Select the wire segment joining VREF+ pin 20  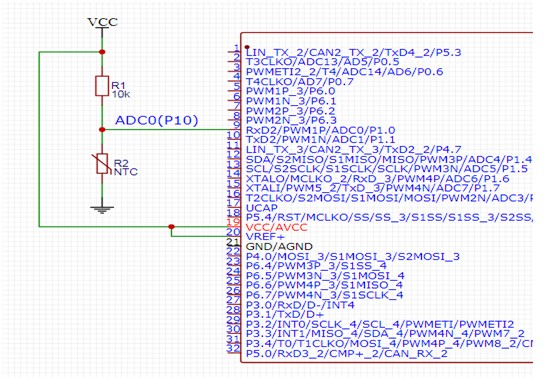(200, 236)
